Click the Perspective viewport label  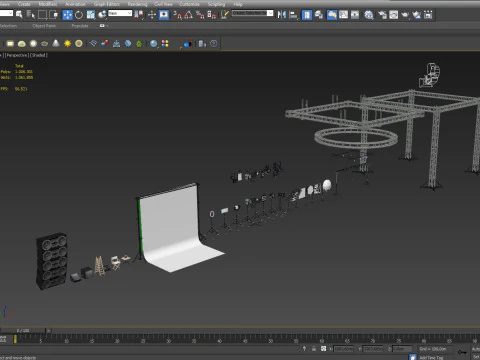(16, 55)
